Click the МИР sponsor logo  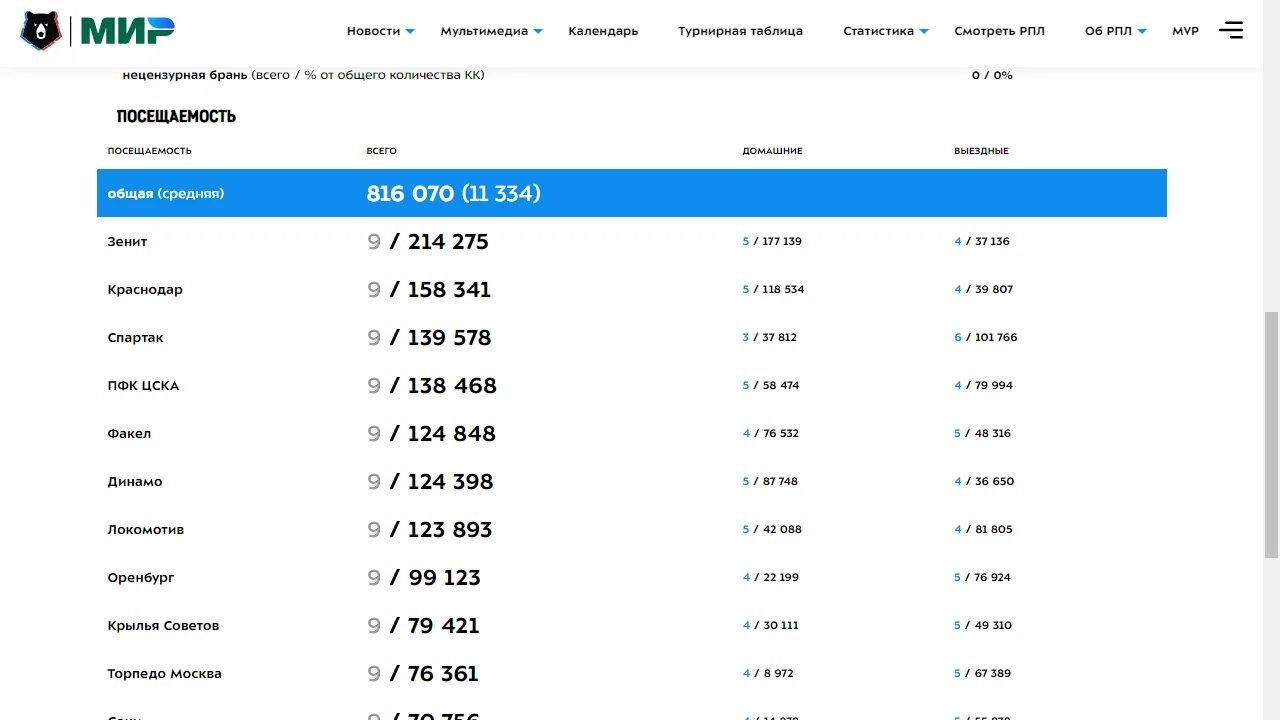127,31
